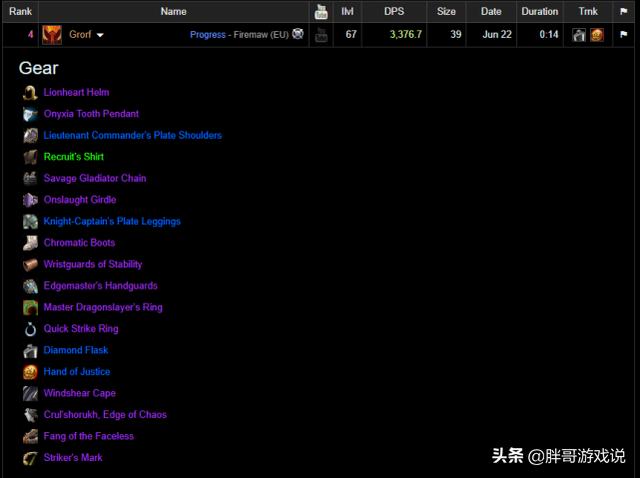Screen dimensions: 640x478
Task: Click the Grorf warrior class icon
Action: 53,34
